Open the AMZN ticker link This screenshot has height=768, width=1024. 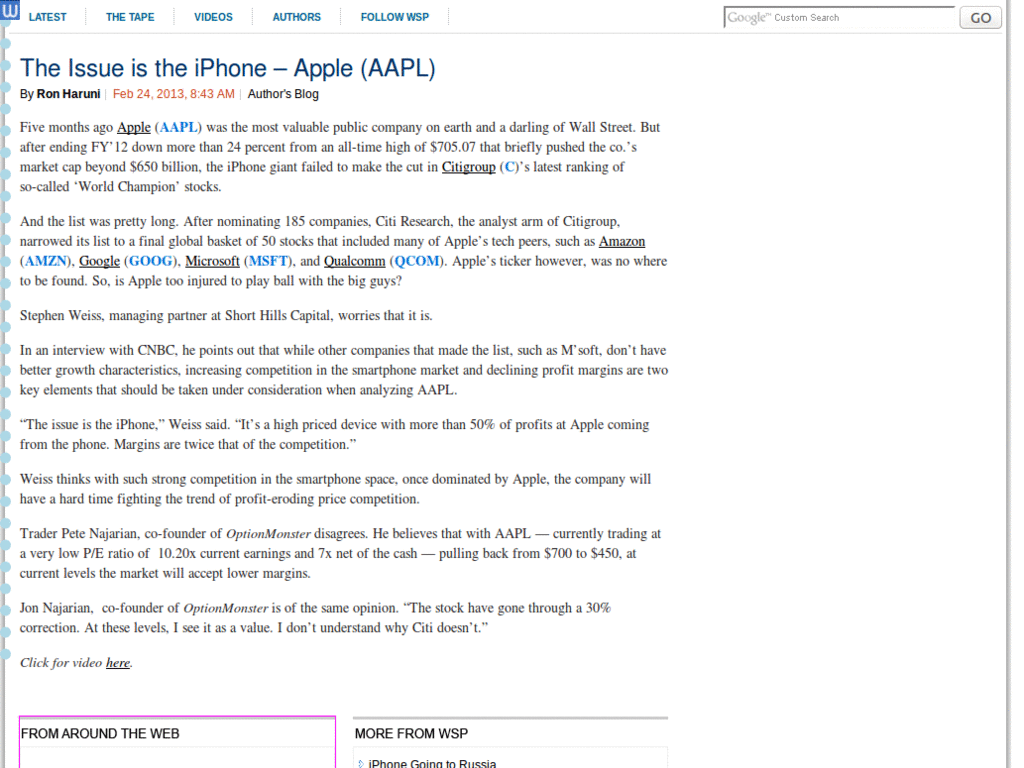(46, 261)
